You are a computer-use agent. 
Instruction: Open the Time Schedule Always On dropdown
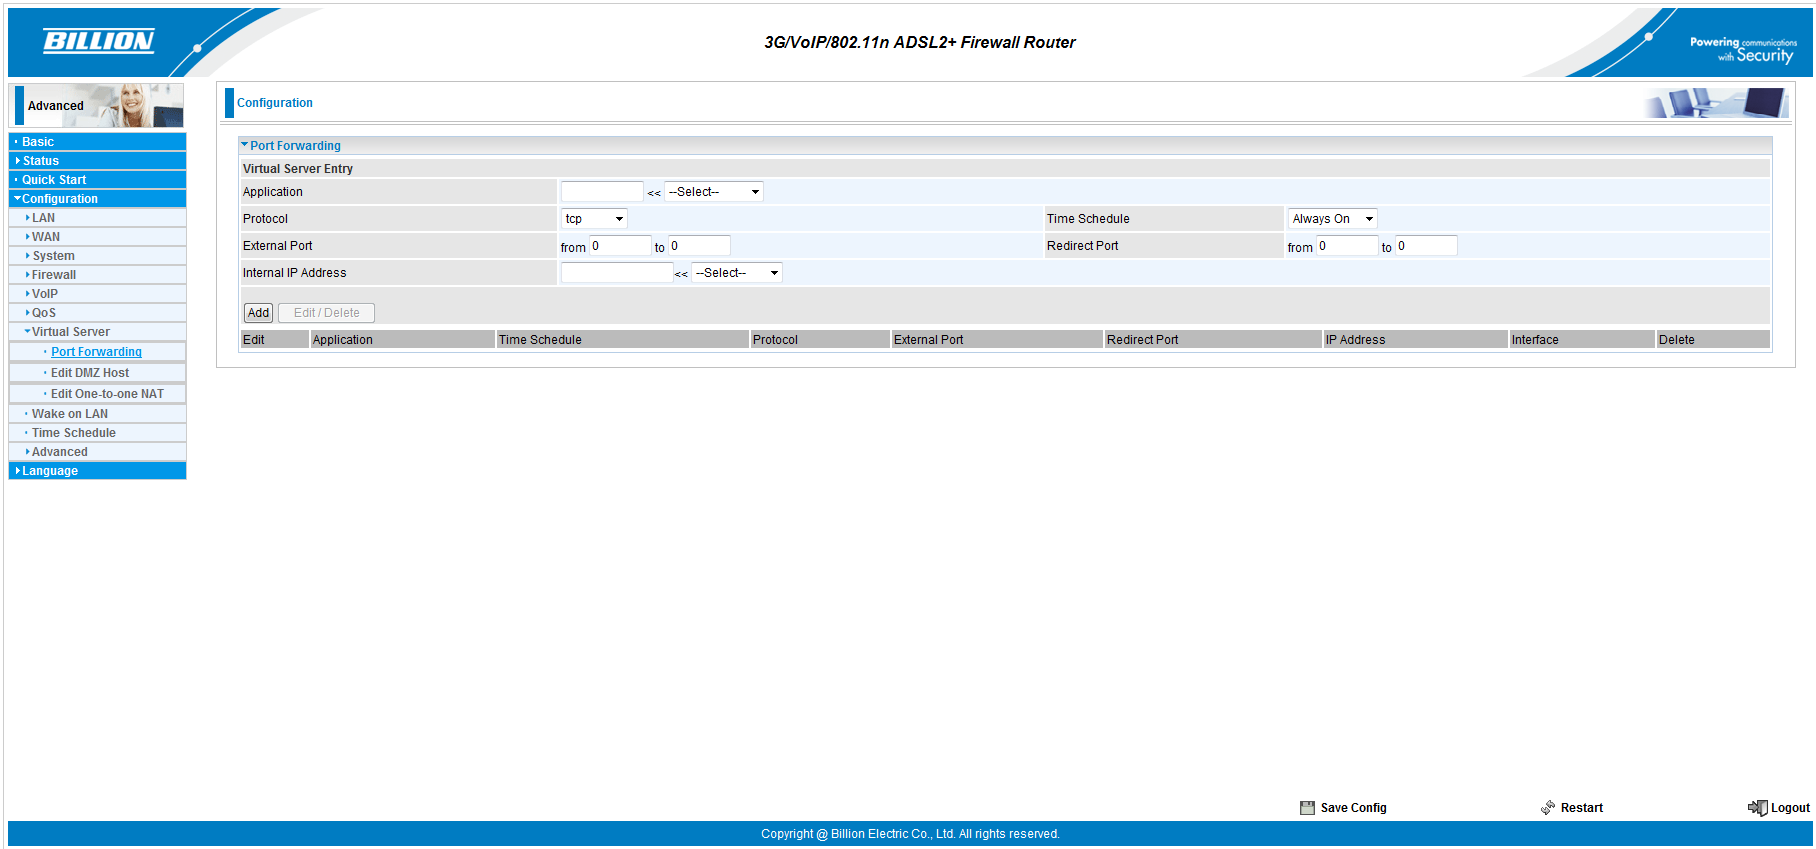[x=1331, y=219]
